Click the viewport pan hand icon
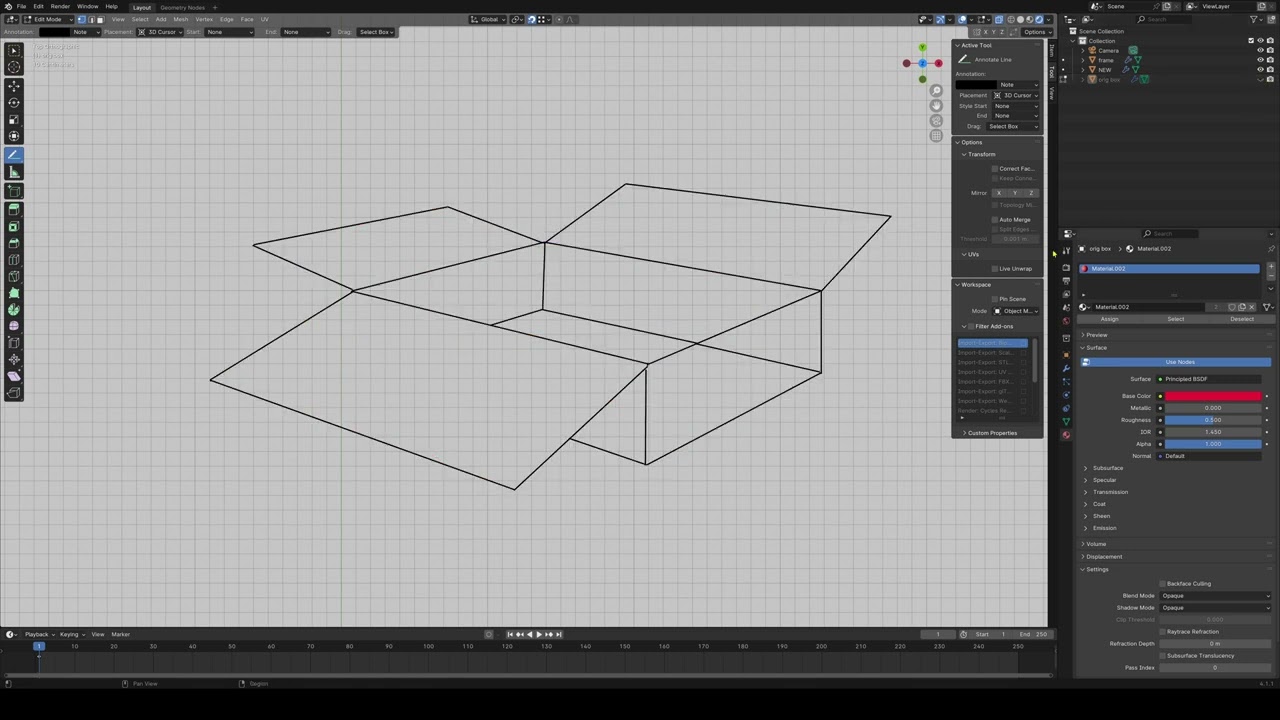 (x=936, y=106)
